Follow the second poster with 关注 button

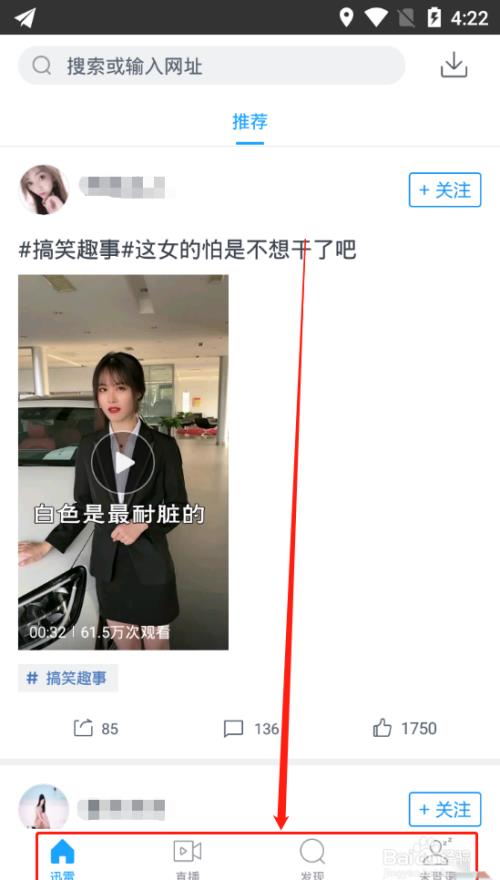coord(445,809)
